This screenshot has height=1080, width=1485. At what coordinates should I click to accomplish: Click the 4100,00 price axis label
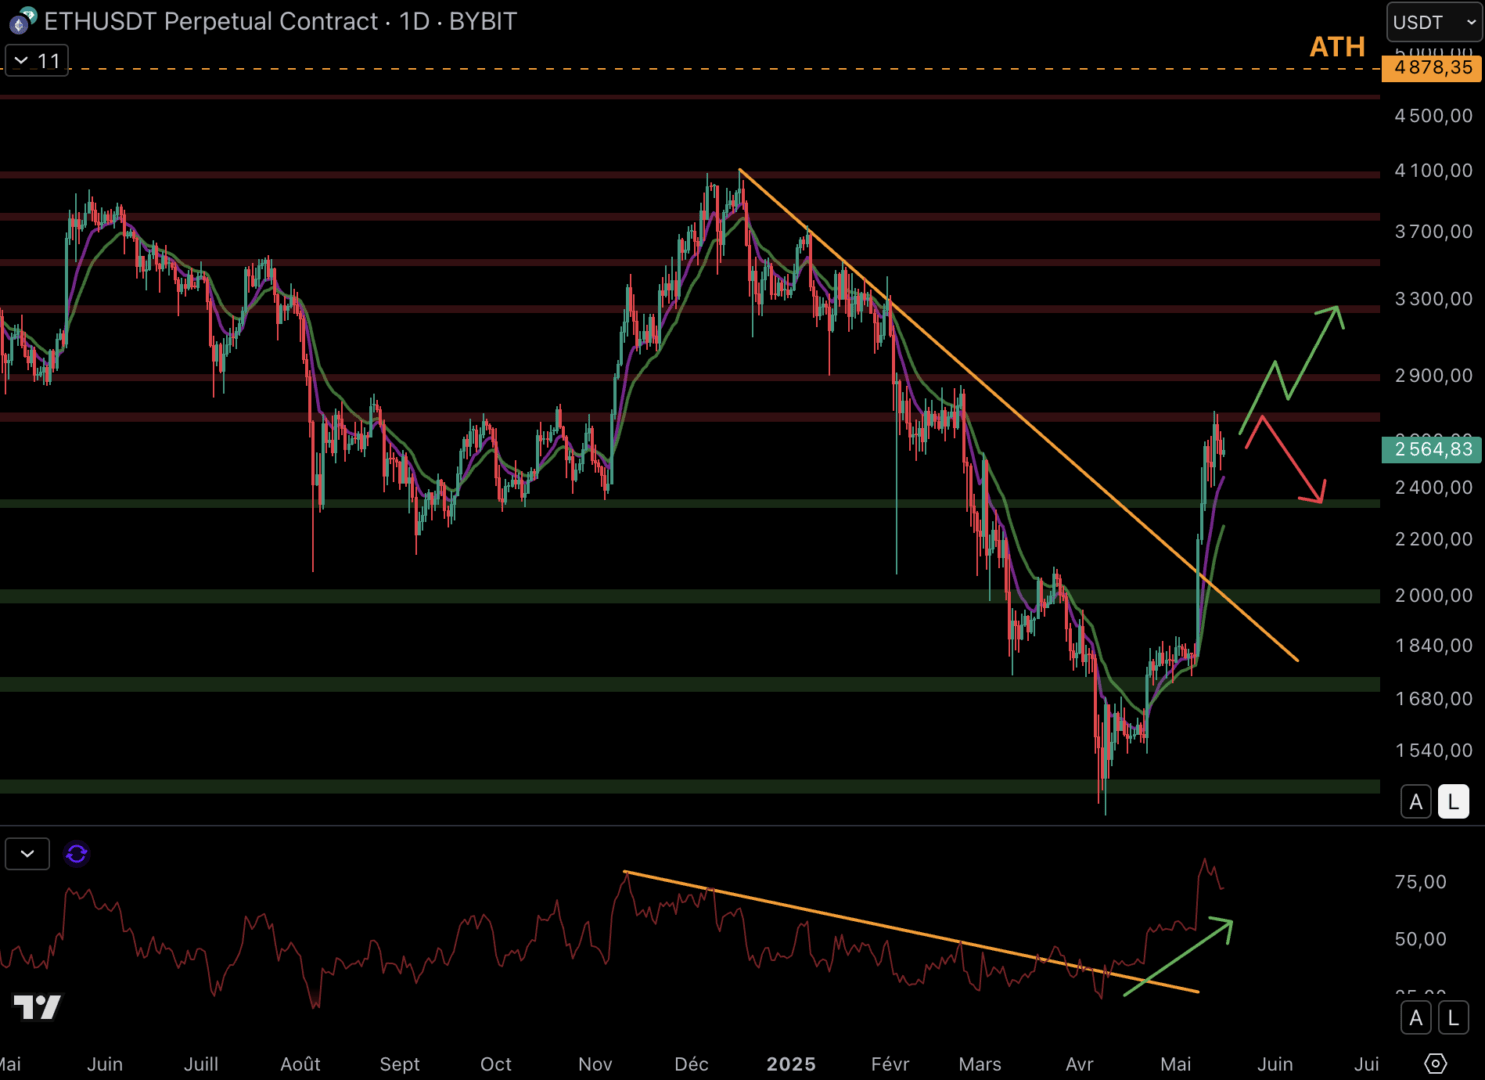1434,171
